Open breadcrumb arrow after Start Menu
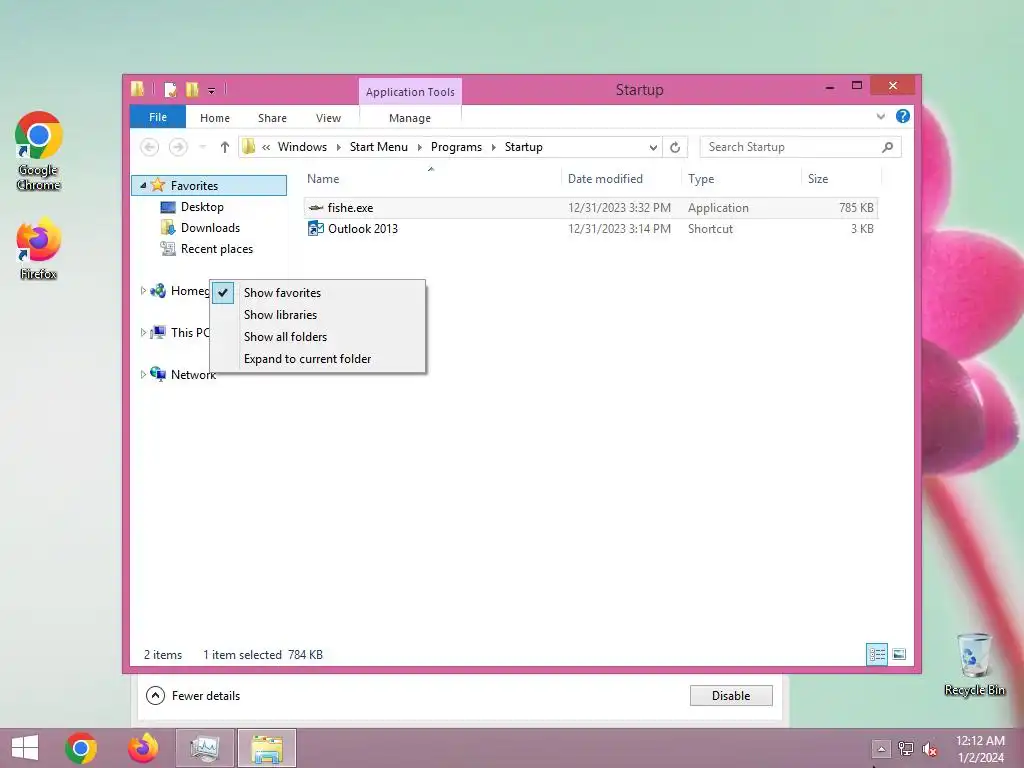The width and height of the screenshot is (1024, 768). tap(419, 148)
